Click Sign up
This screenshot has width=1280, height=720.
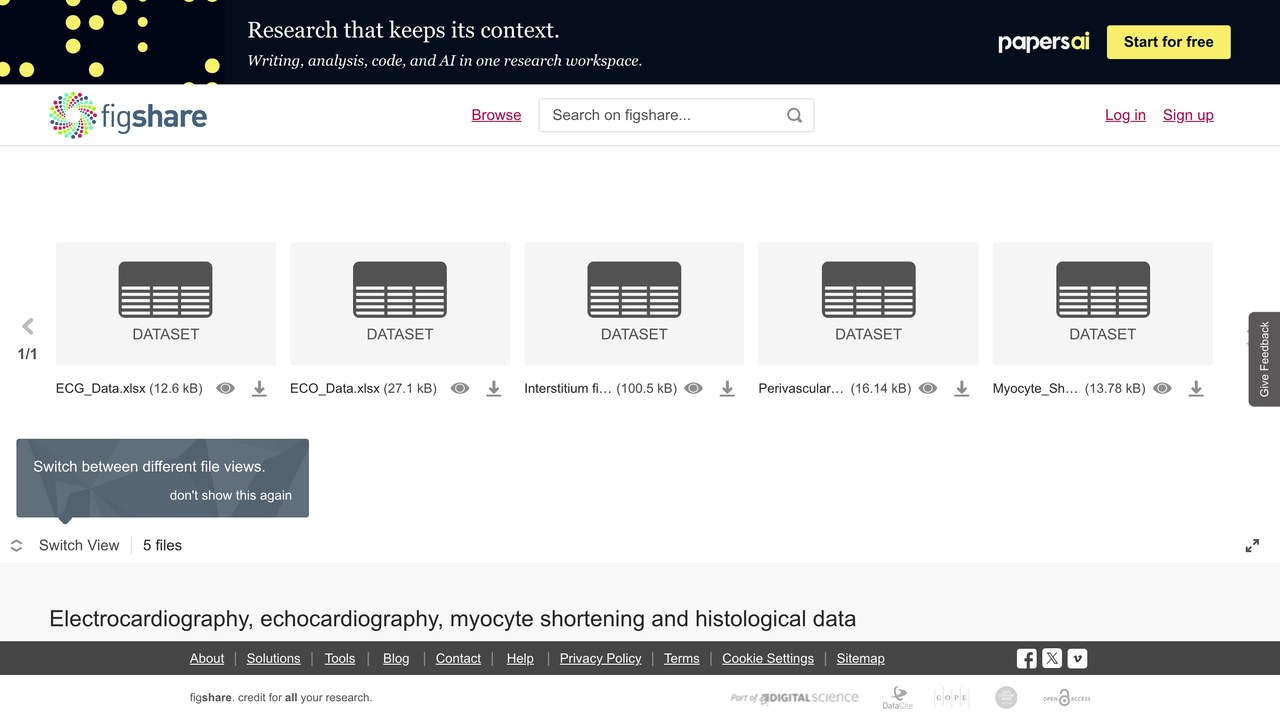pyautogui.click(x=1188, y=115)
